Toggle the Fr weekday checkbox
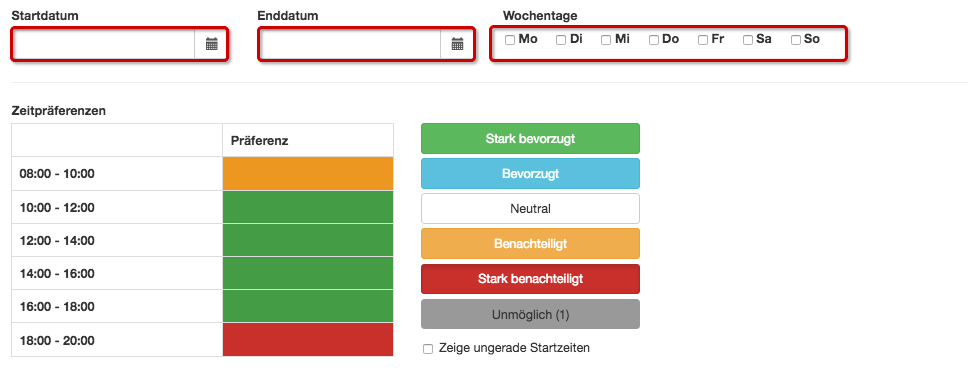The width and height of the screenshot is (969, 370). 703,40
